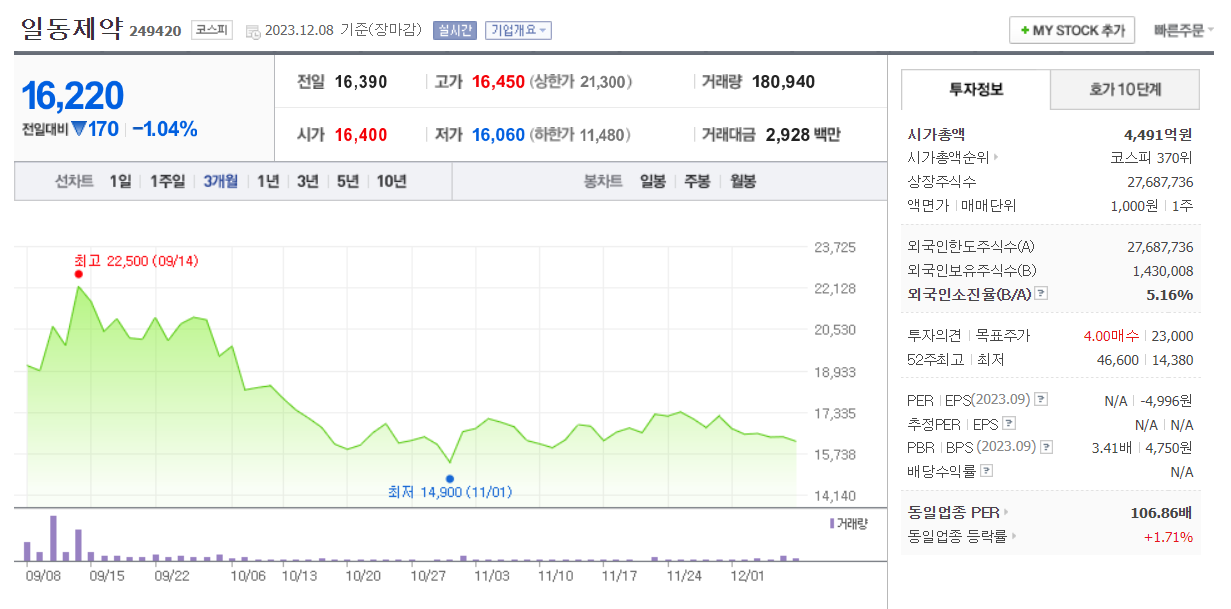The height and width of the screenshot is (609, 1231).
Task: Click the -1.04% change value
Action: pos(165,129)
